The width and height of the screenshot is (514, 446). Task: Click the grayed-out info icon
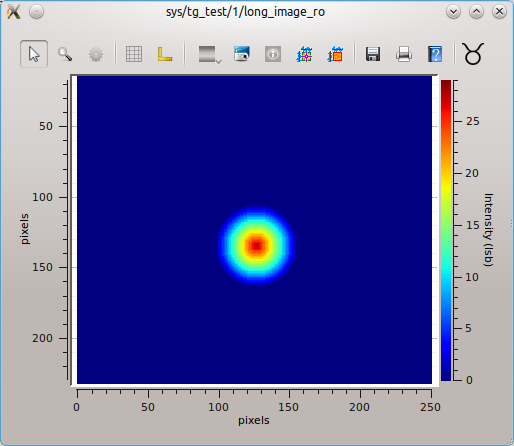pyautogui.click(x=273, y=54)
